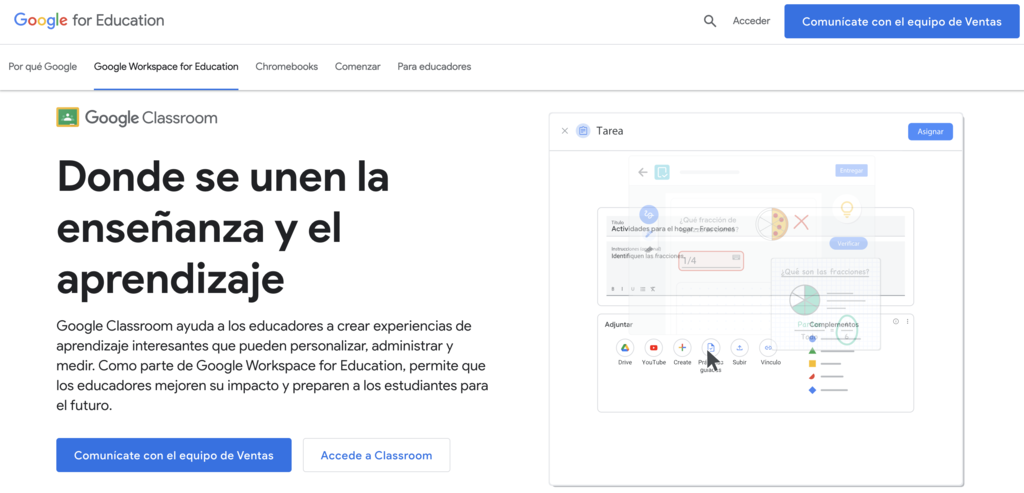The height and width of the screenshot is (493, 1024).
Task: Close the Tarea dialog with X
Action: (565, 131)
